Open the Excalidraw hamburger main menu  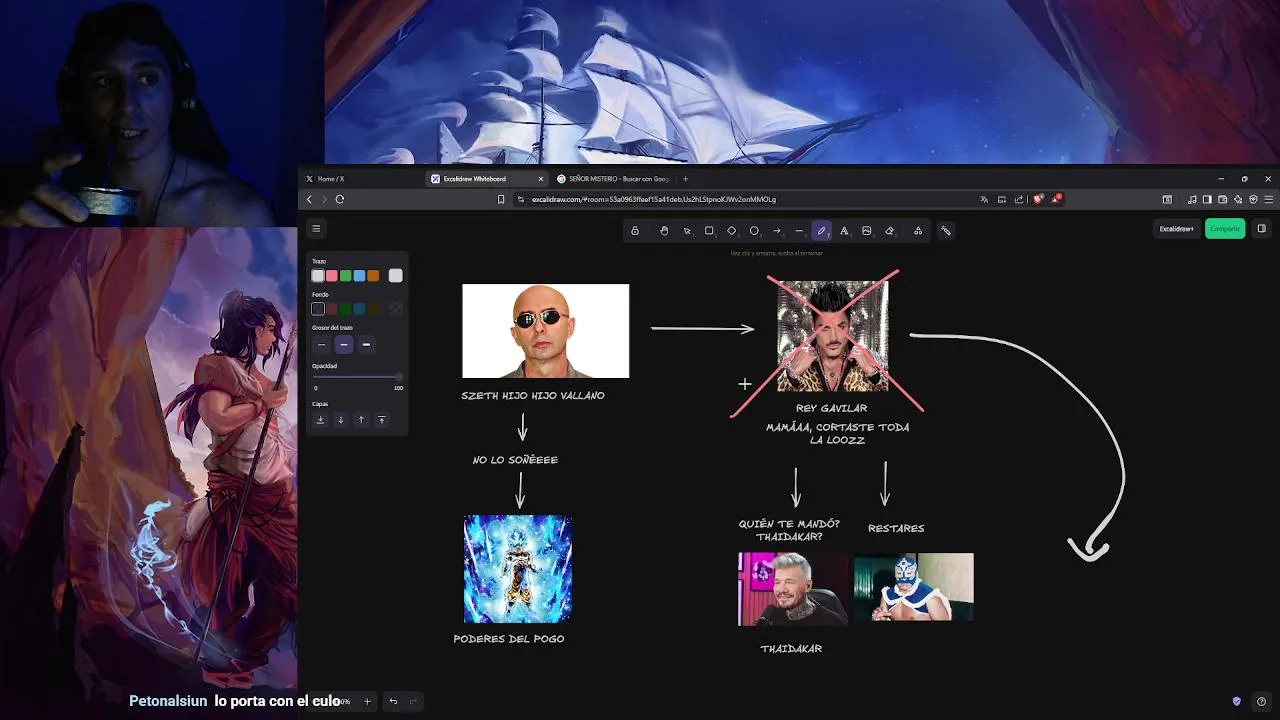pyautogui.click(x=316, y=229)
